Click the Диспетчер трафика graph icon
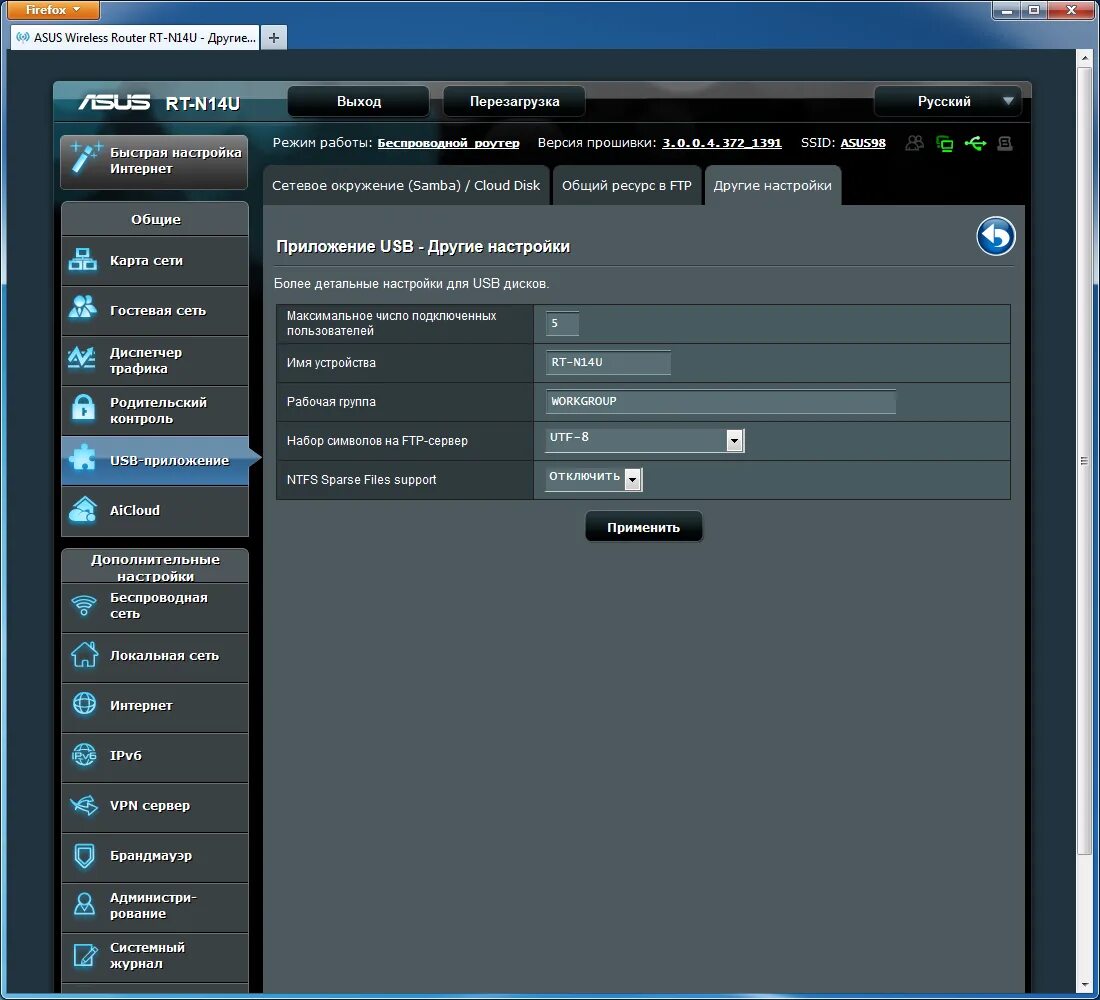This screenshot has width=1100, height=1000. (x=82, y=359)
